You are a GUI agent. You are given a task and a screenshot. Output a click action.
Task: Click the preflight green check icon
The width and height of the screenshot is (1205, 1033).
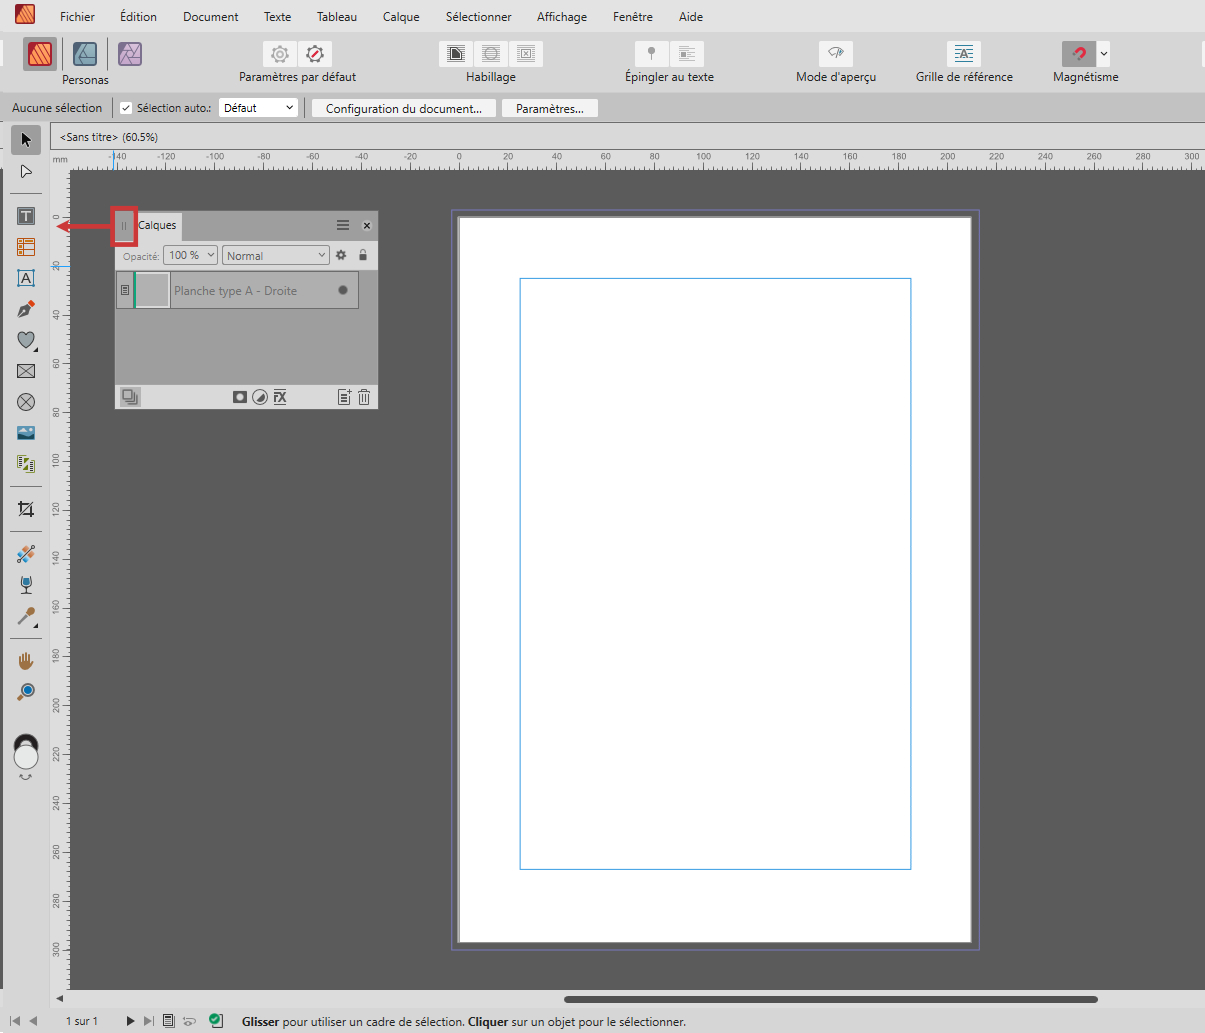pyautogui.click(x=216, y=1021)
